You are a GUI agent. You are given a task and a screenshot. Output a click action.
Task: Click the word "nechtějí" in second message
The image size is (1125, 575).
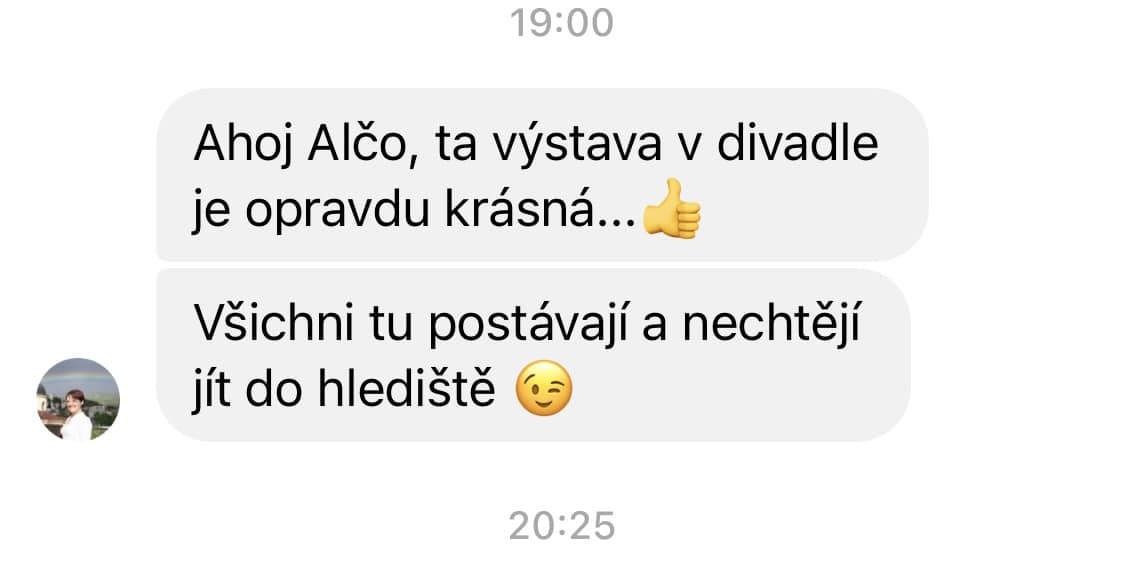point(771,323)
